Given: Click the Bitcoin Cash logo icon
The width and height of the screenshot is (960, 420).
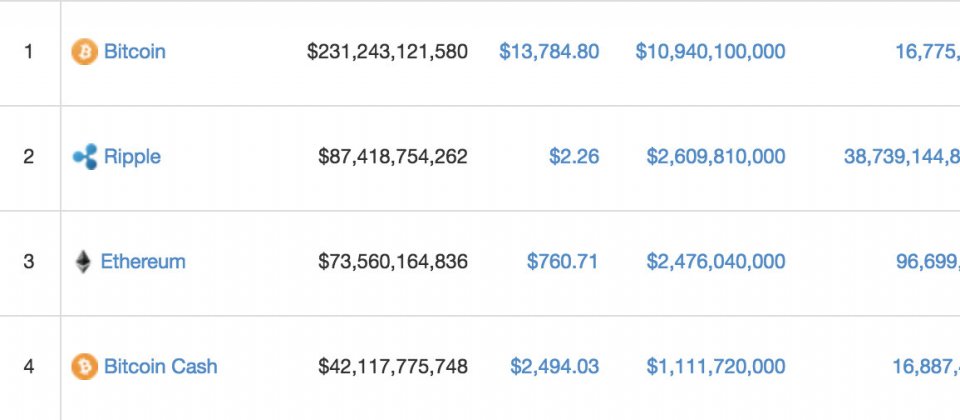Looking at the screenshot, I should click(x=84, y=367).
